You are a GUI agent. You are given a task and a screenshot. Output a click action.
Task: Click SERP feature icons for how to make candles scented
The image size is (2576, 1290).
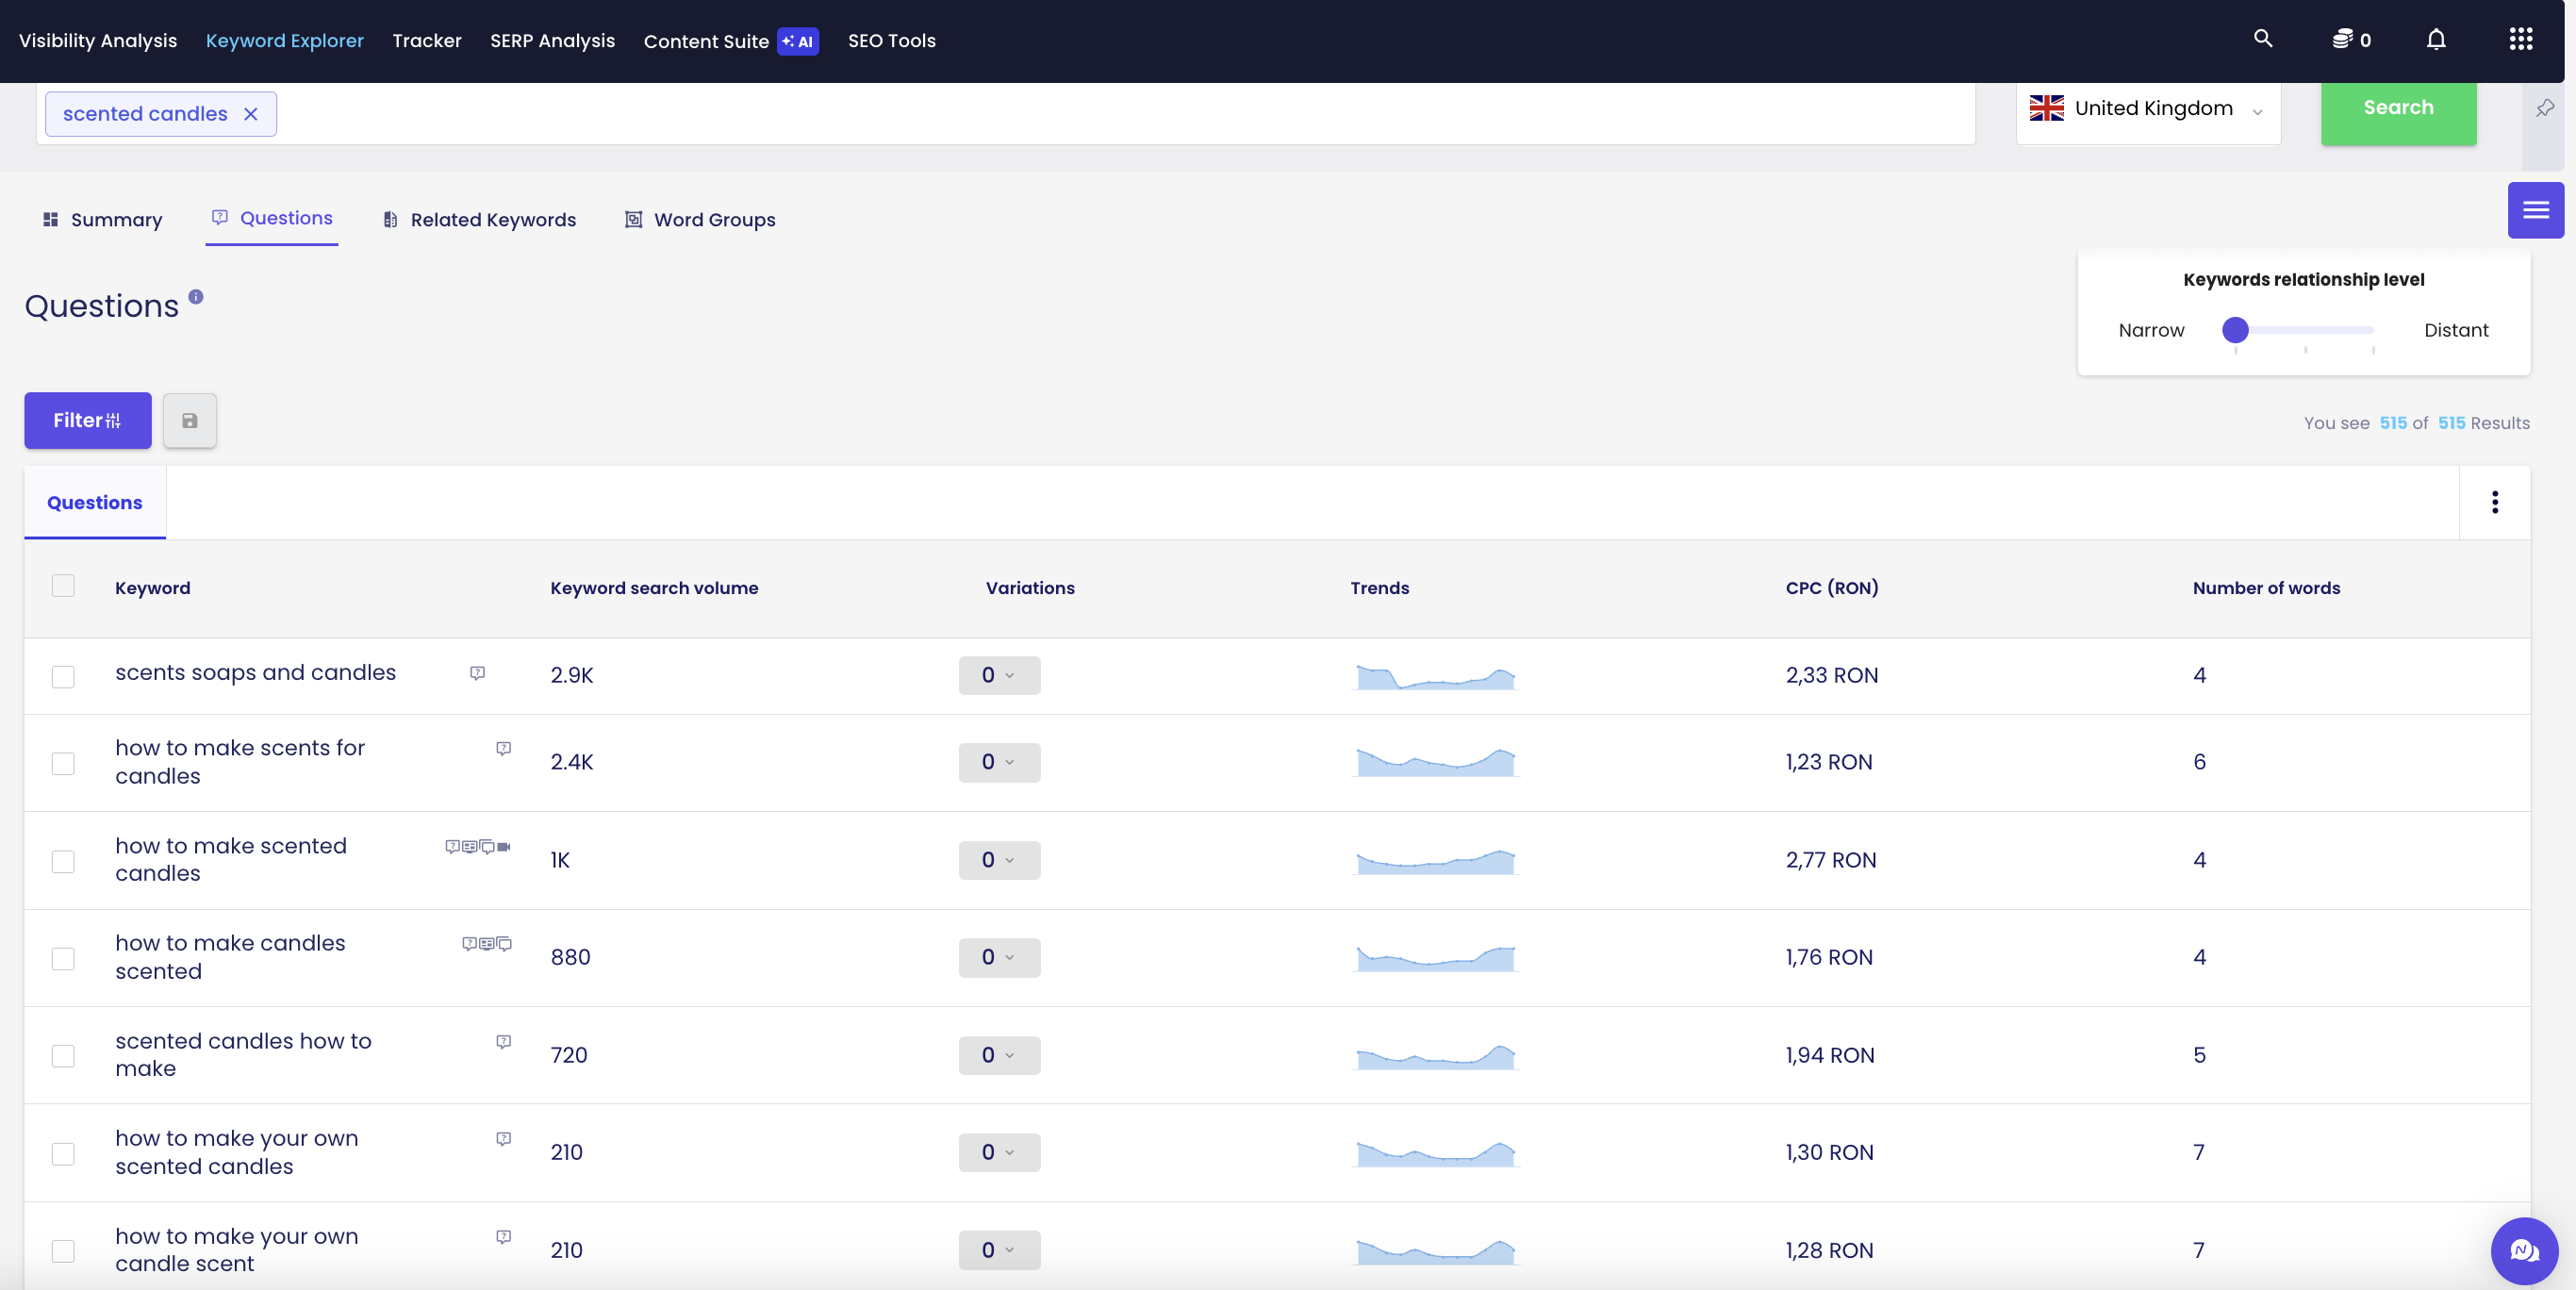(486, 943)
